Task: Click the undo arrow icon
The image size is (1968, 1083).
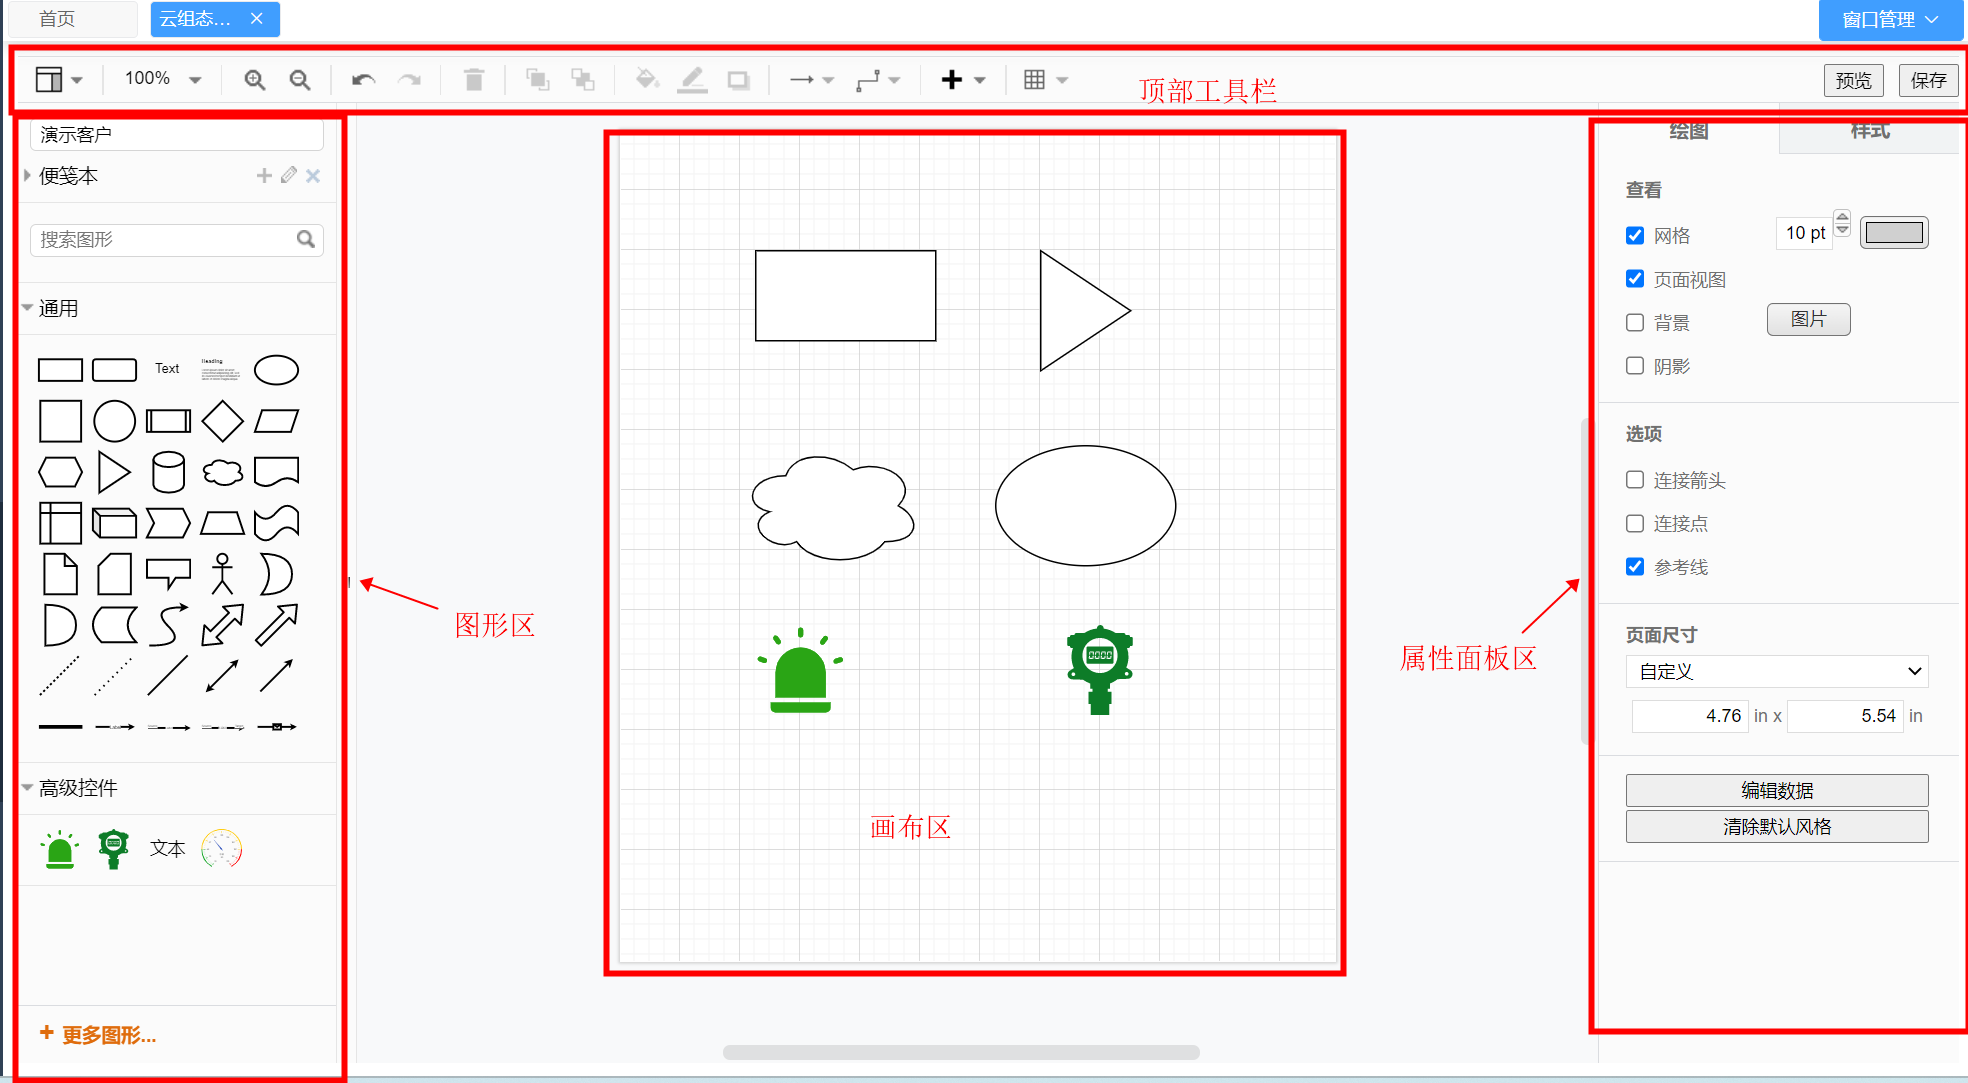Action: click(363, 80)
